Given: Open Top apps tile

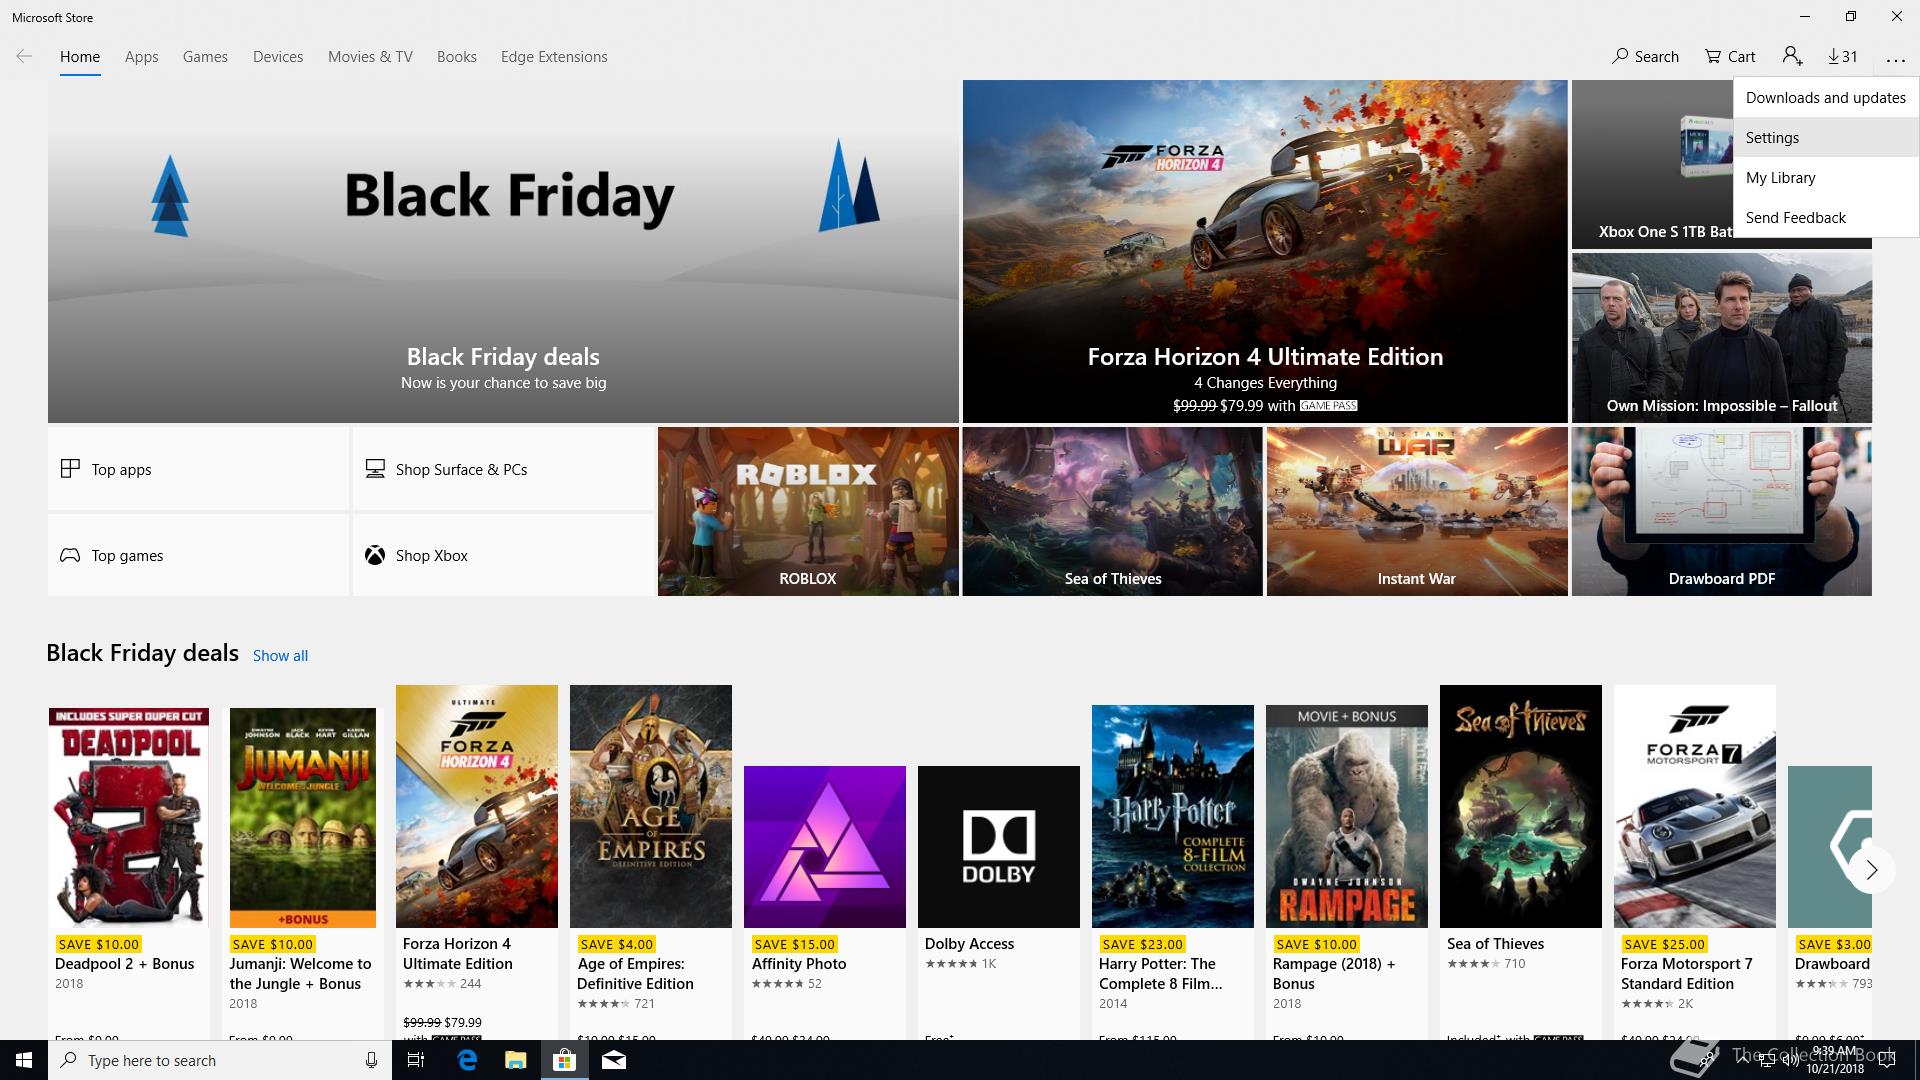Looking at the screenshot, I should (198, 469).
